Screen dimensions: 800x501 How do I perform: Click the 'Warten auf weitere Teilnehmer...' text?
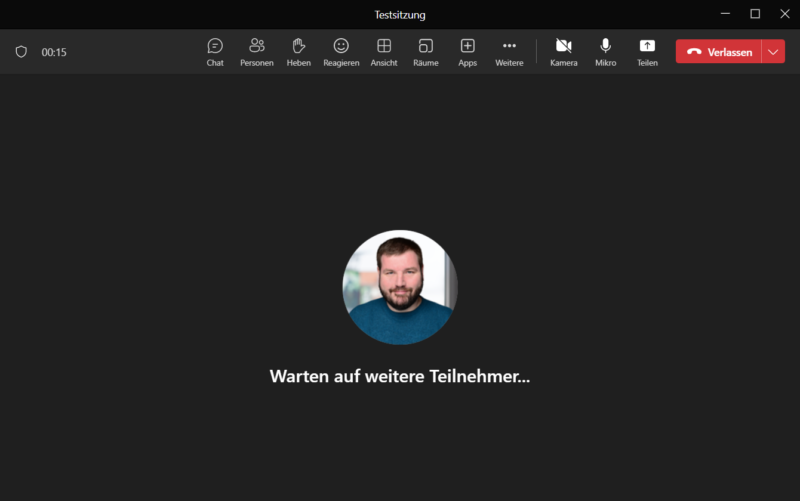tap(400, 376)
